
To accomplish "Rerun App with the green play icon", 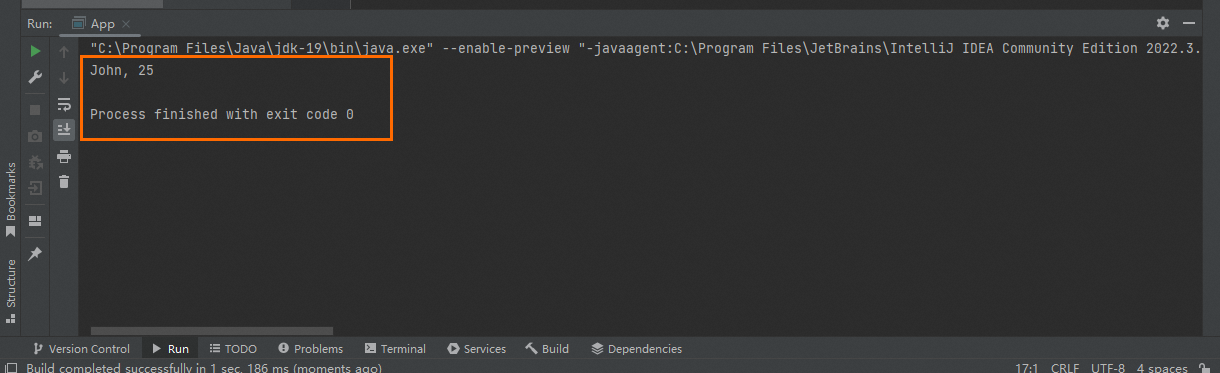I will click(x=35, y=51).
